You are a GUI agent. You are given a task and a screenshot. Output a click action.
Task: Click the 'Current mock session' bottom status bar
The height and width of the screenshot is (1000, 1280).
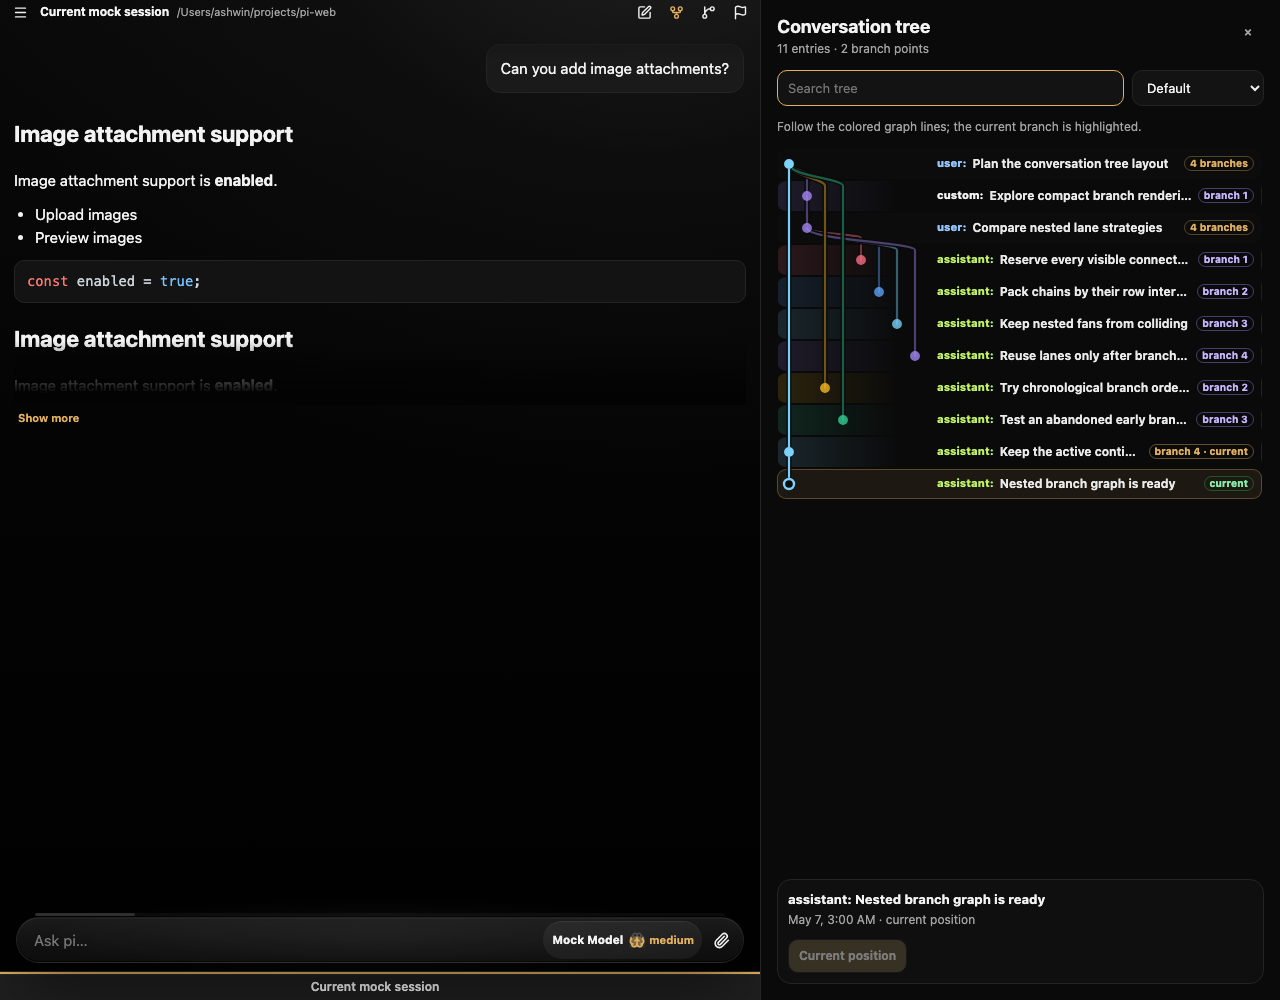[x=375, y=987]
